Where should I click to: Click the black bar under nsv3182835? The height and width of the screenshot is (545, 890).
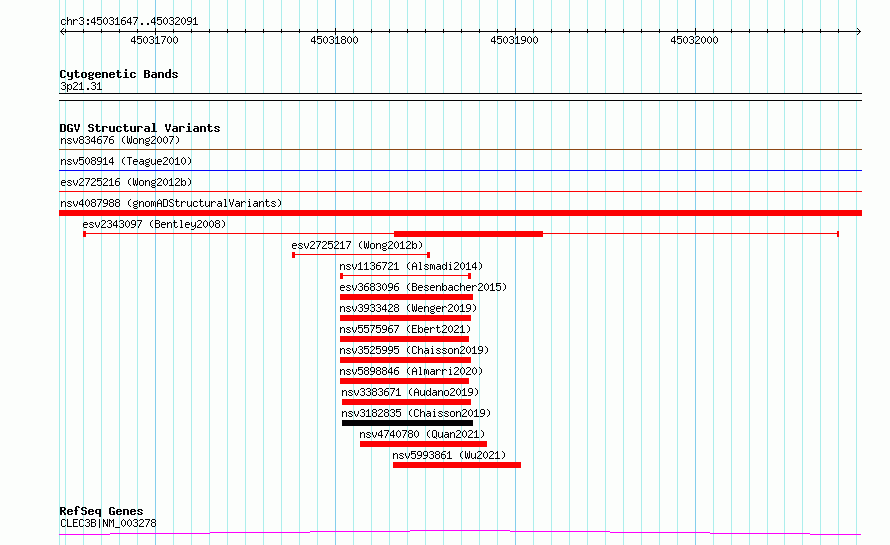407,423
